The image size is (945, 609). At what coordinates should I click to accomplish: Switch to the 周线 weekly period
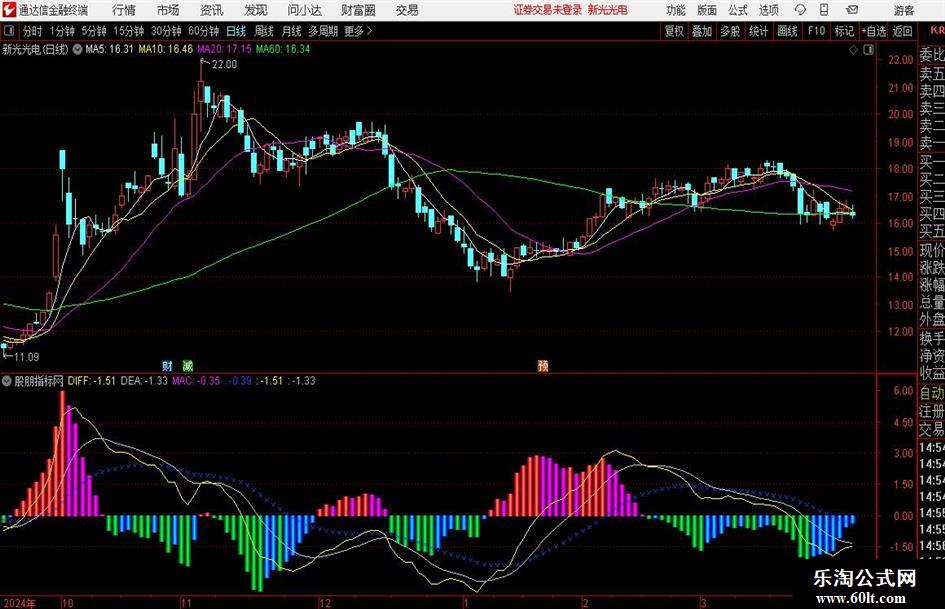coord(263,31)
